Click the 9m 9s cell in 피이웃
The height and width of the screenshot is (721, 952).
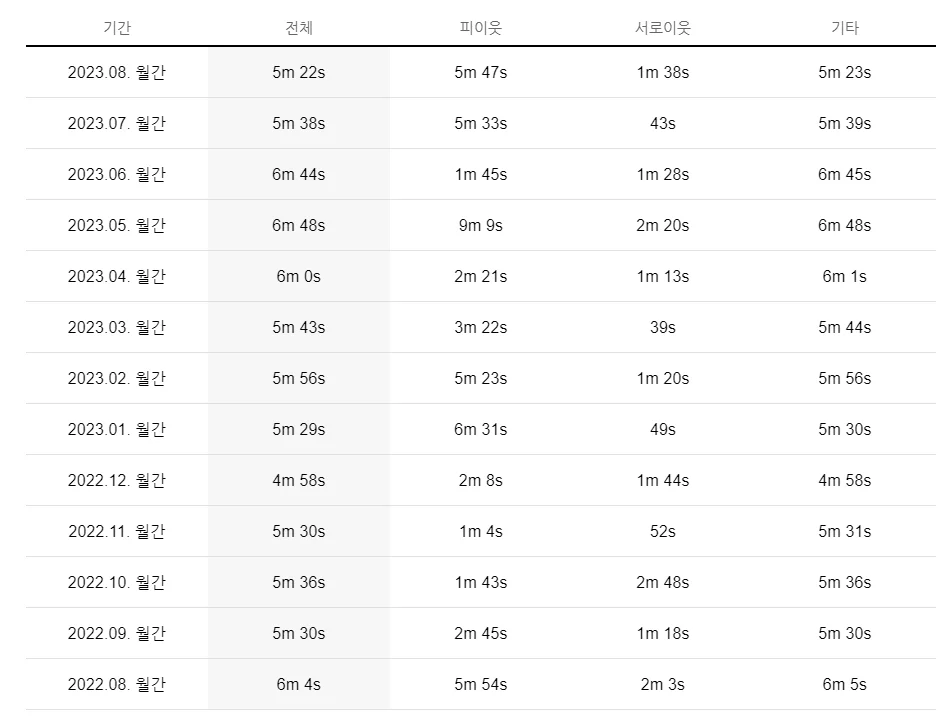click(x=480, y=225)
